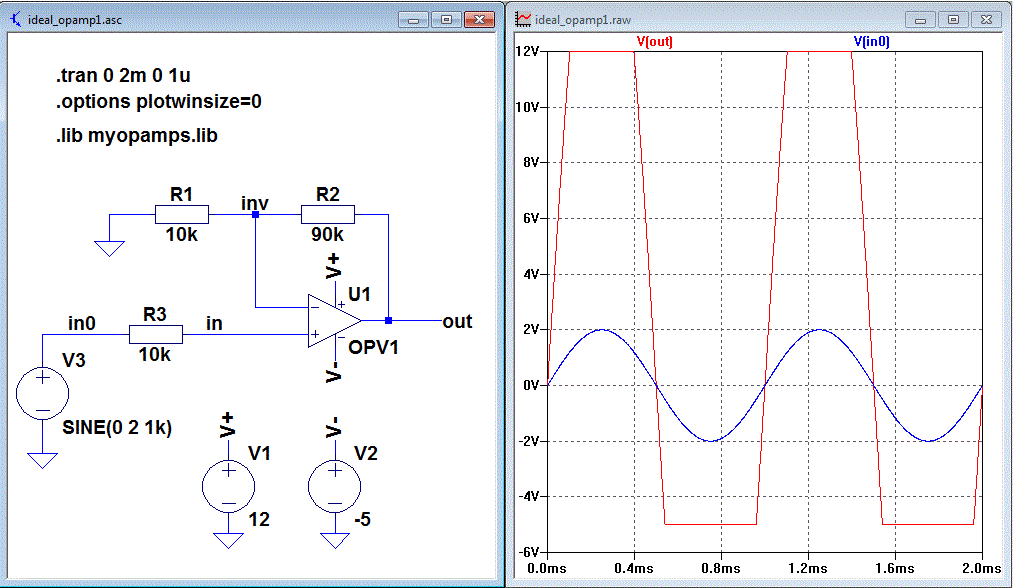The height and width of the screenshot is (588, 1013).
Task: Click the V+ net label above source V1
Action: click(x=227, y=426)
